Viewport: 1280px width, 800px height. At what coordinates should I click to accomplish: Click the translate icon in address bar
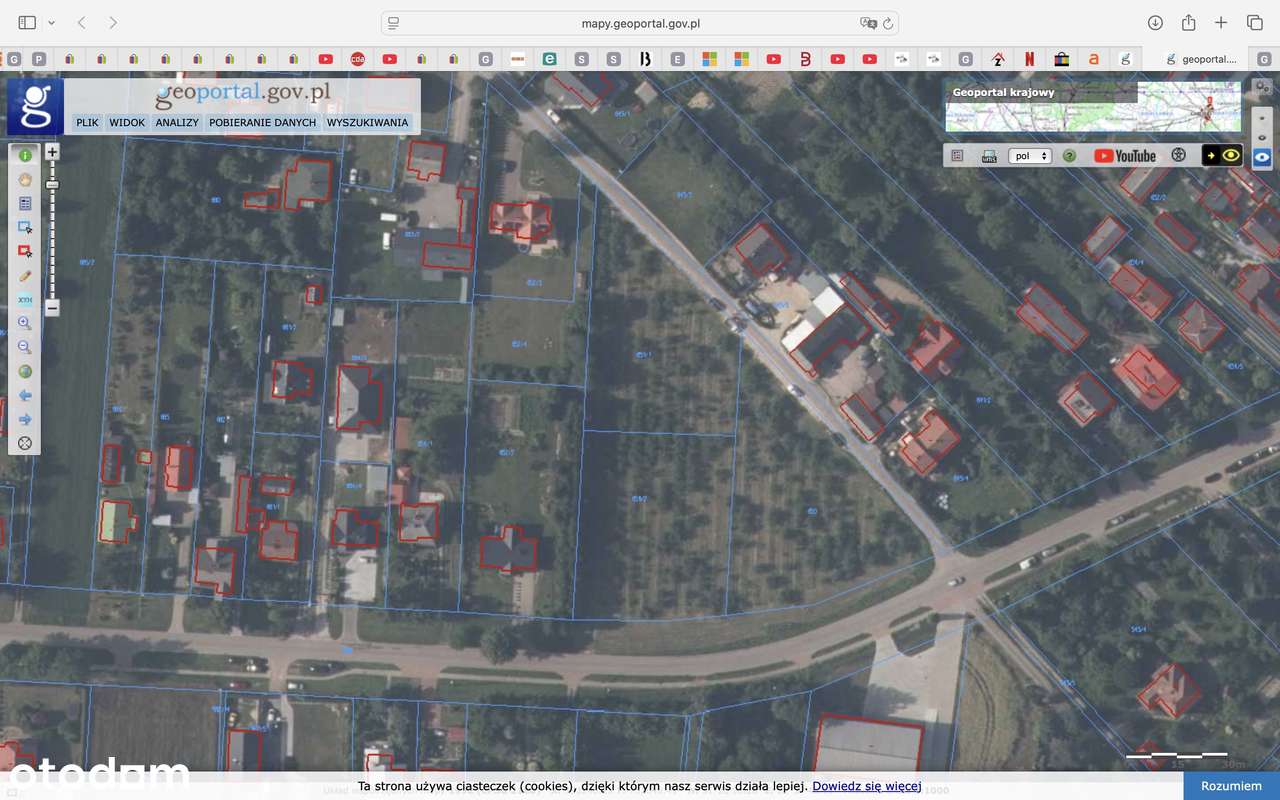[x=867, y=23]
